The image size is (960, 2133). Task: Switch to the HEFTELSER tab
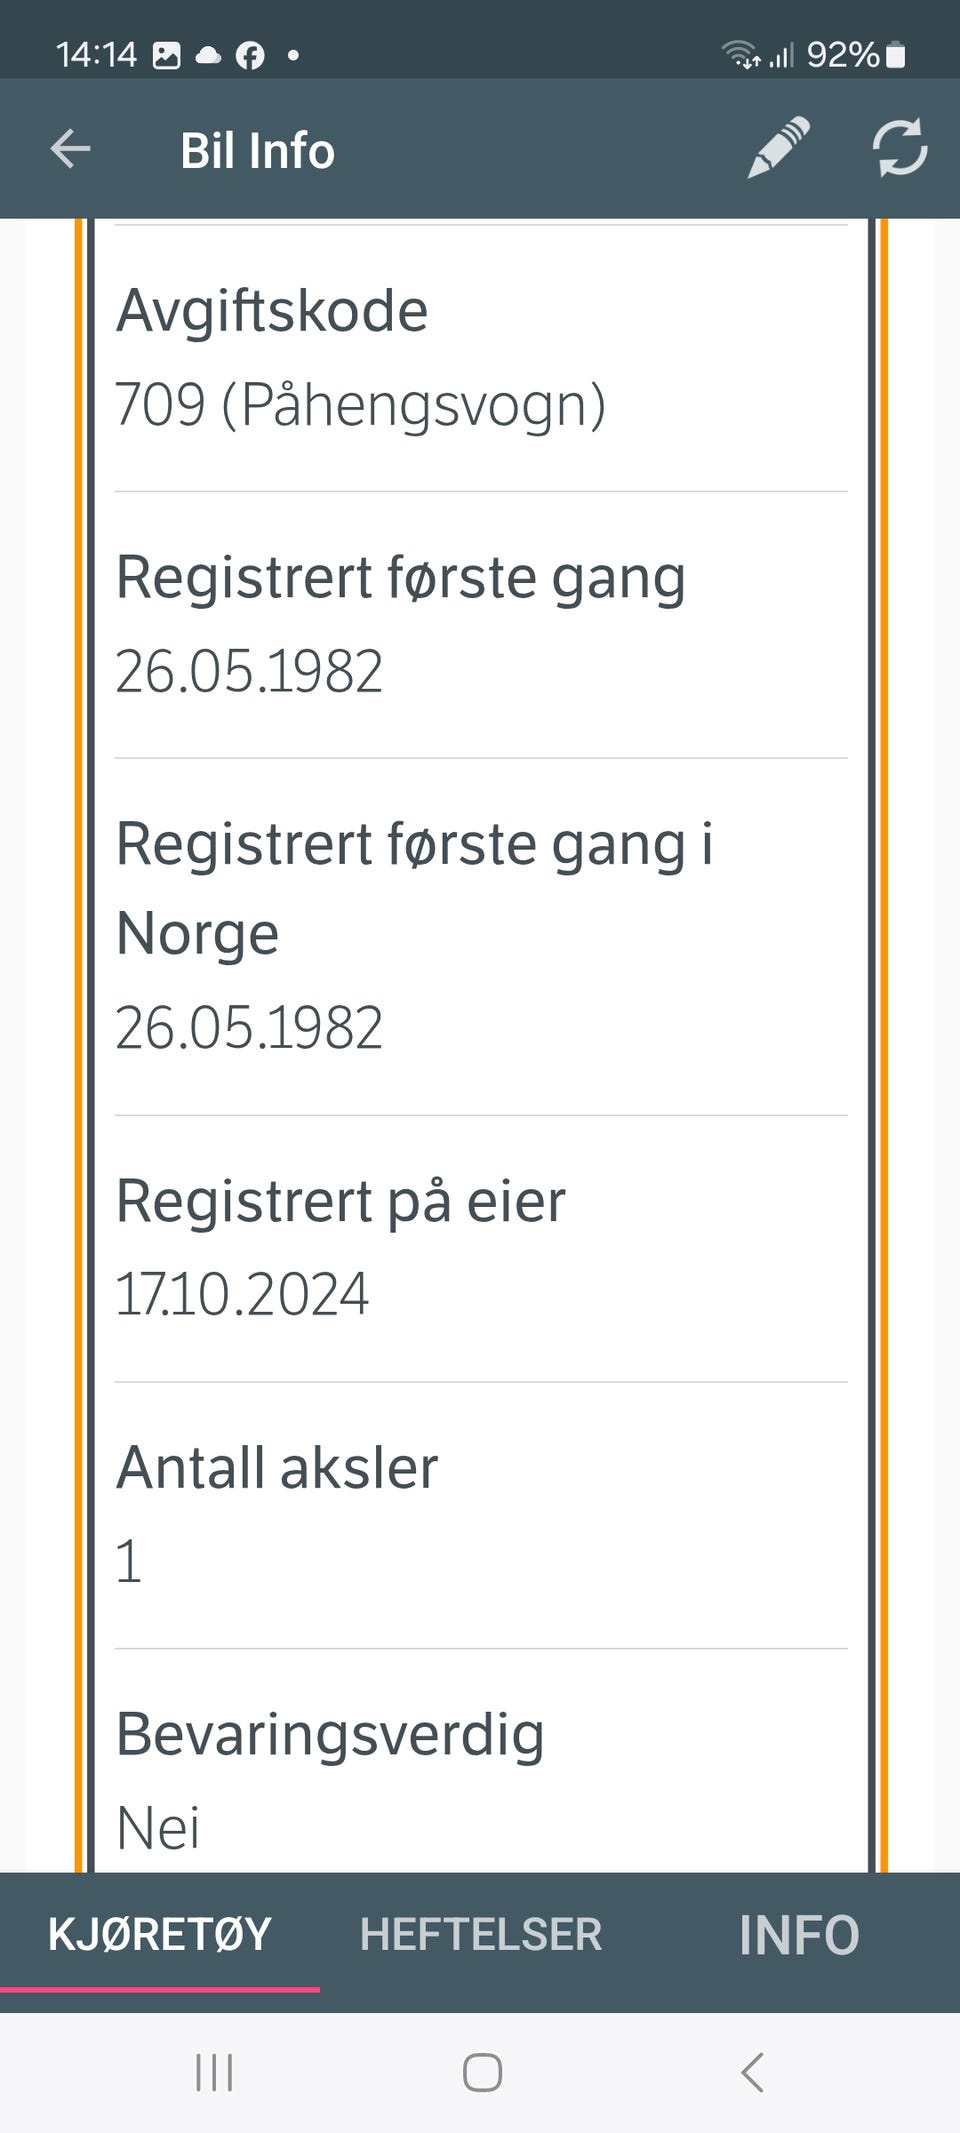pyautogui.click(x=480, y=1934)
